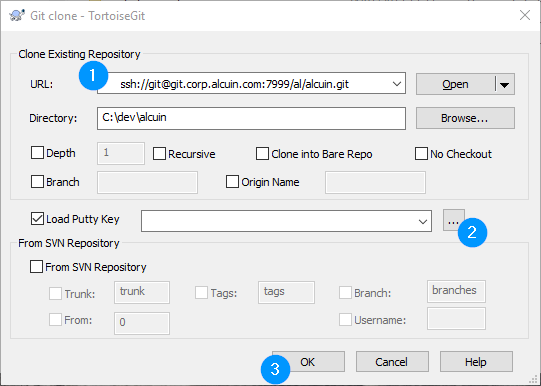Expand the Putty Key path dropdown
Image resolution: width=541 pixels, height=386 pixels.
pos(423,221)
